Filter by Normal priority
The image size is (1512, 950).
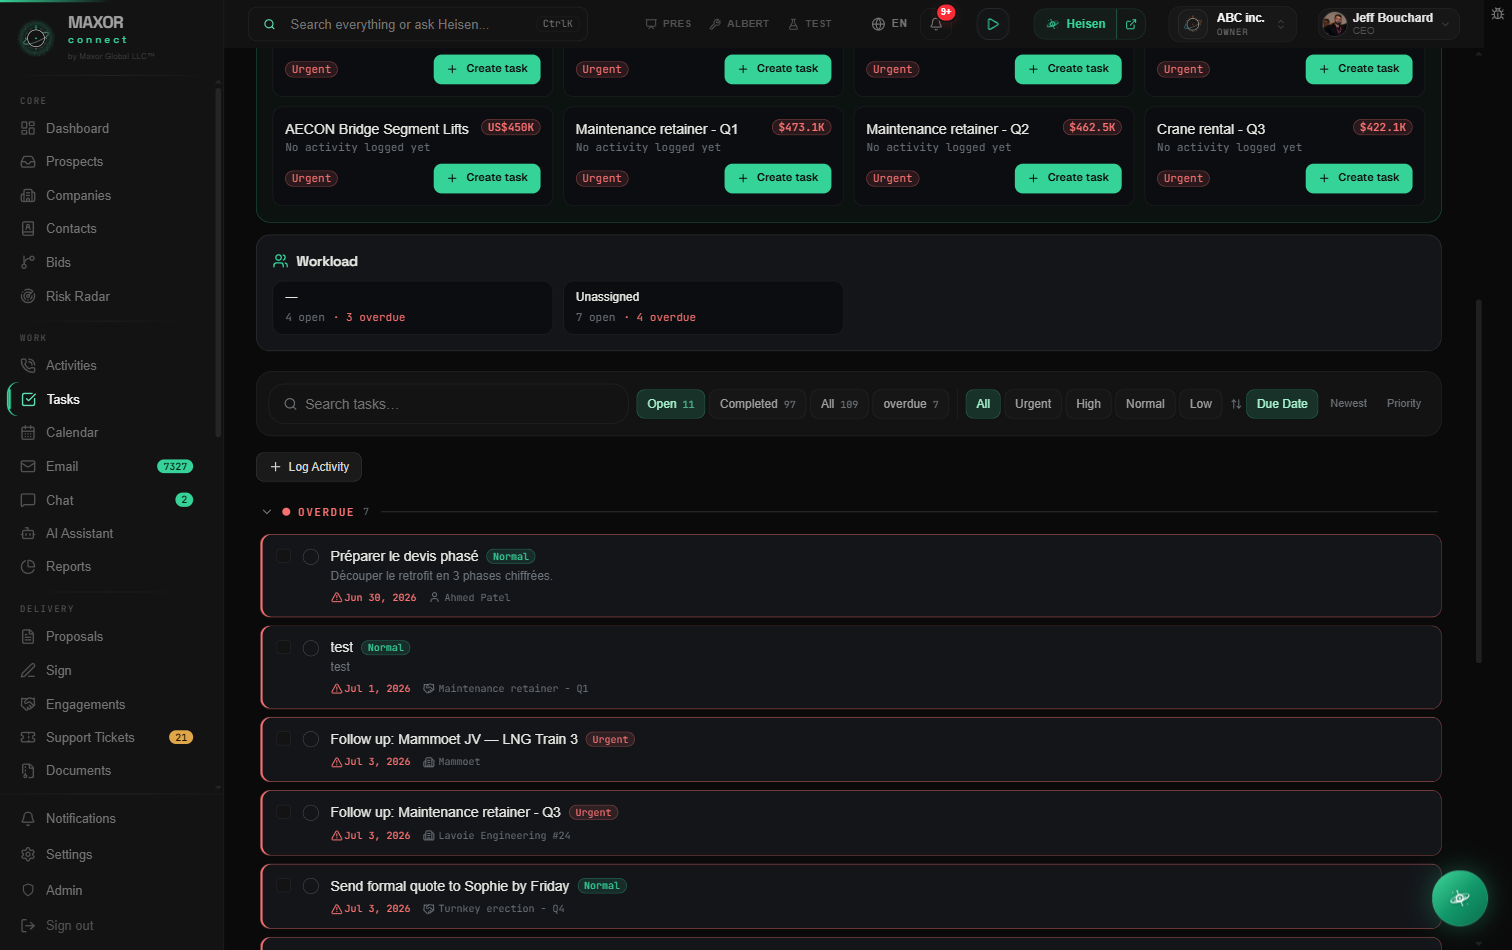pos(1145,404)
